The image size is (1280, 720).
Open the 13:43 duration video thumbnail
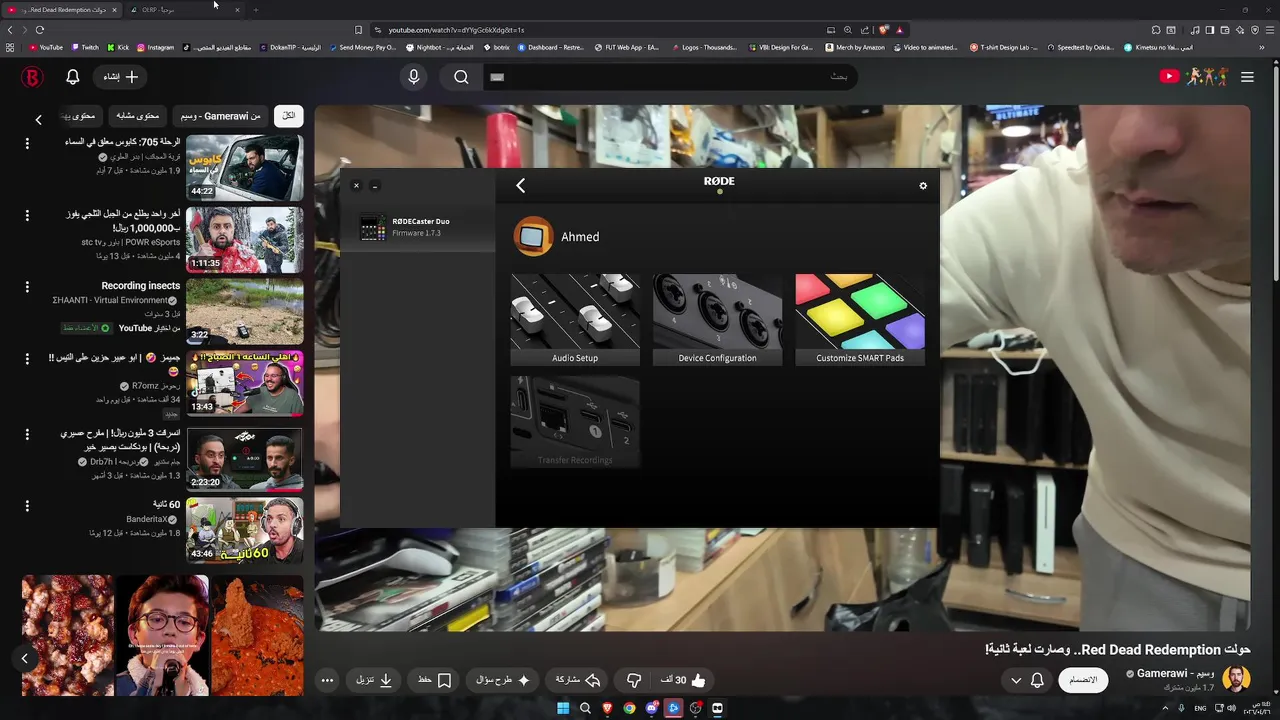click(x=244, y=383)
